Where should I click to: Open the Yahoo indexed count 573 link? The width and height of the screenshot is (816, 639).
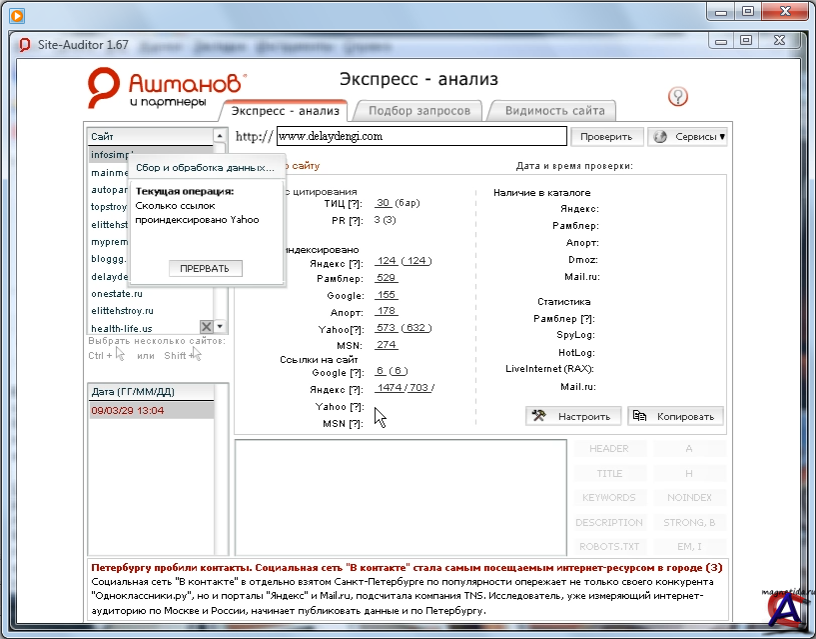click(x=386, y=327)
